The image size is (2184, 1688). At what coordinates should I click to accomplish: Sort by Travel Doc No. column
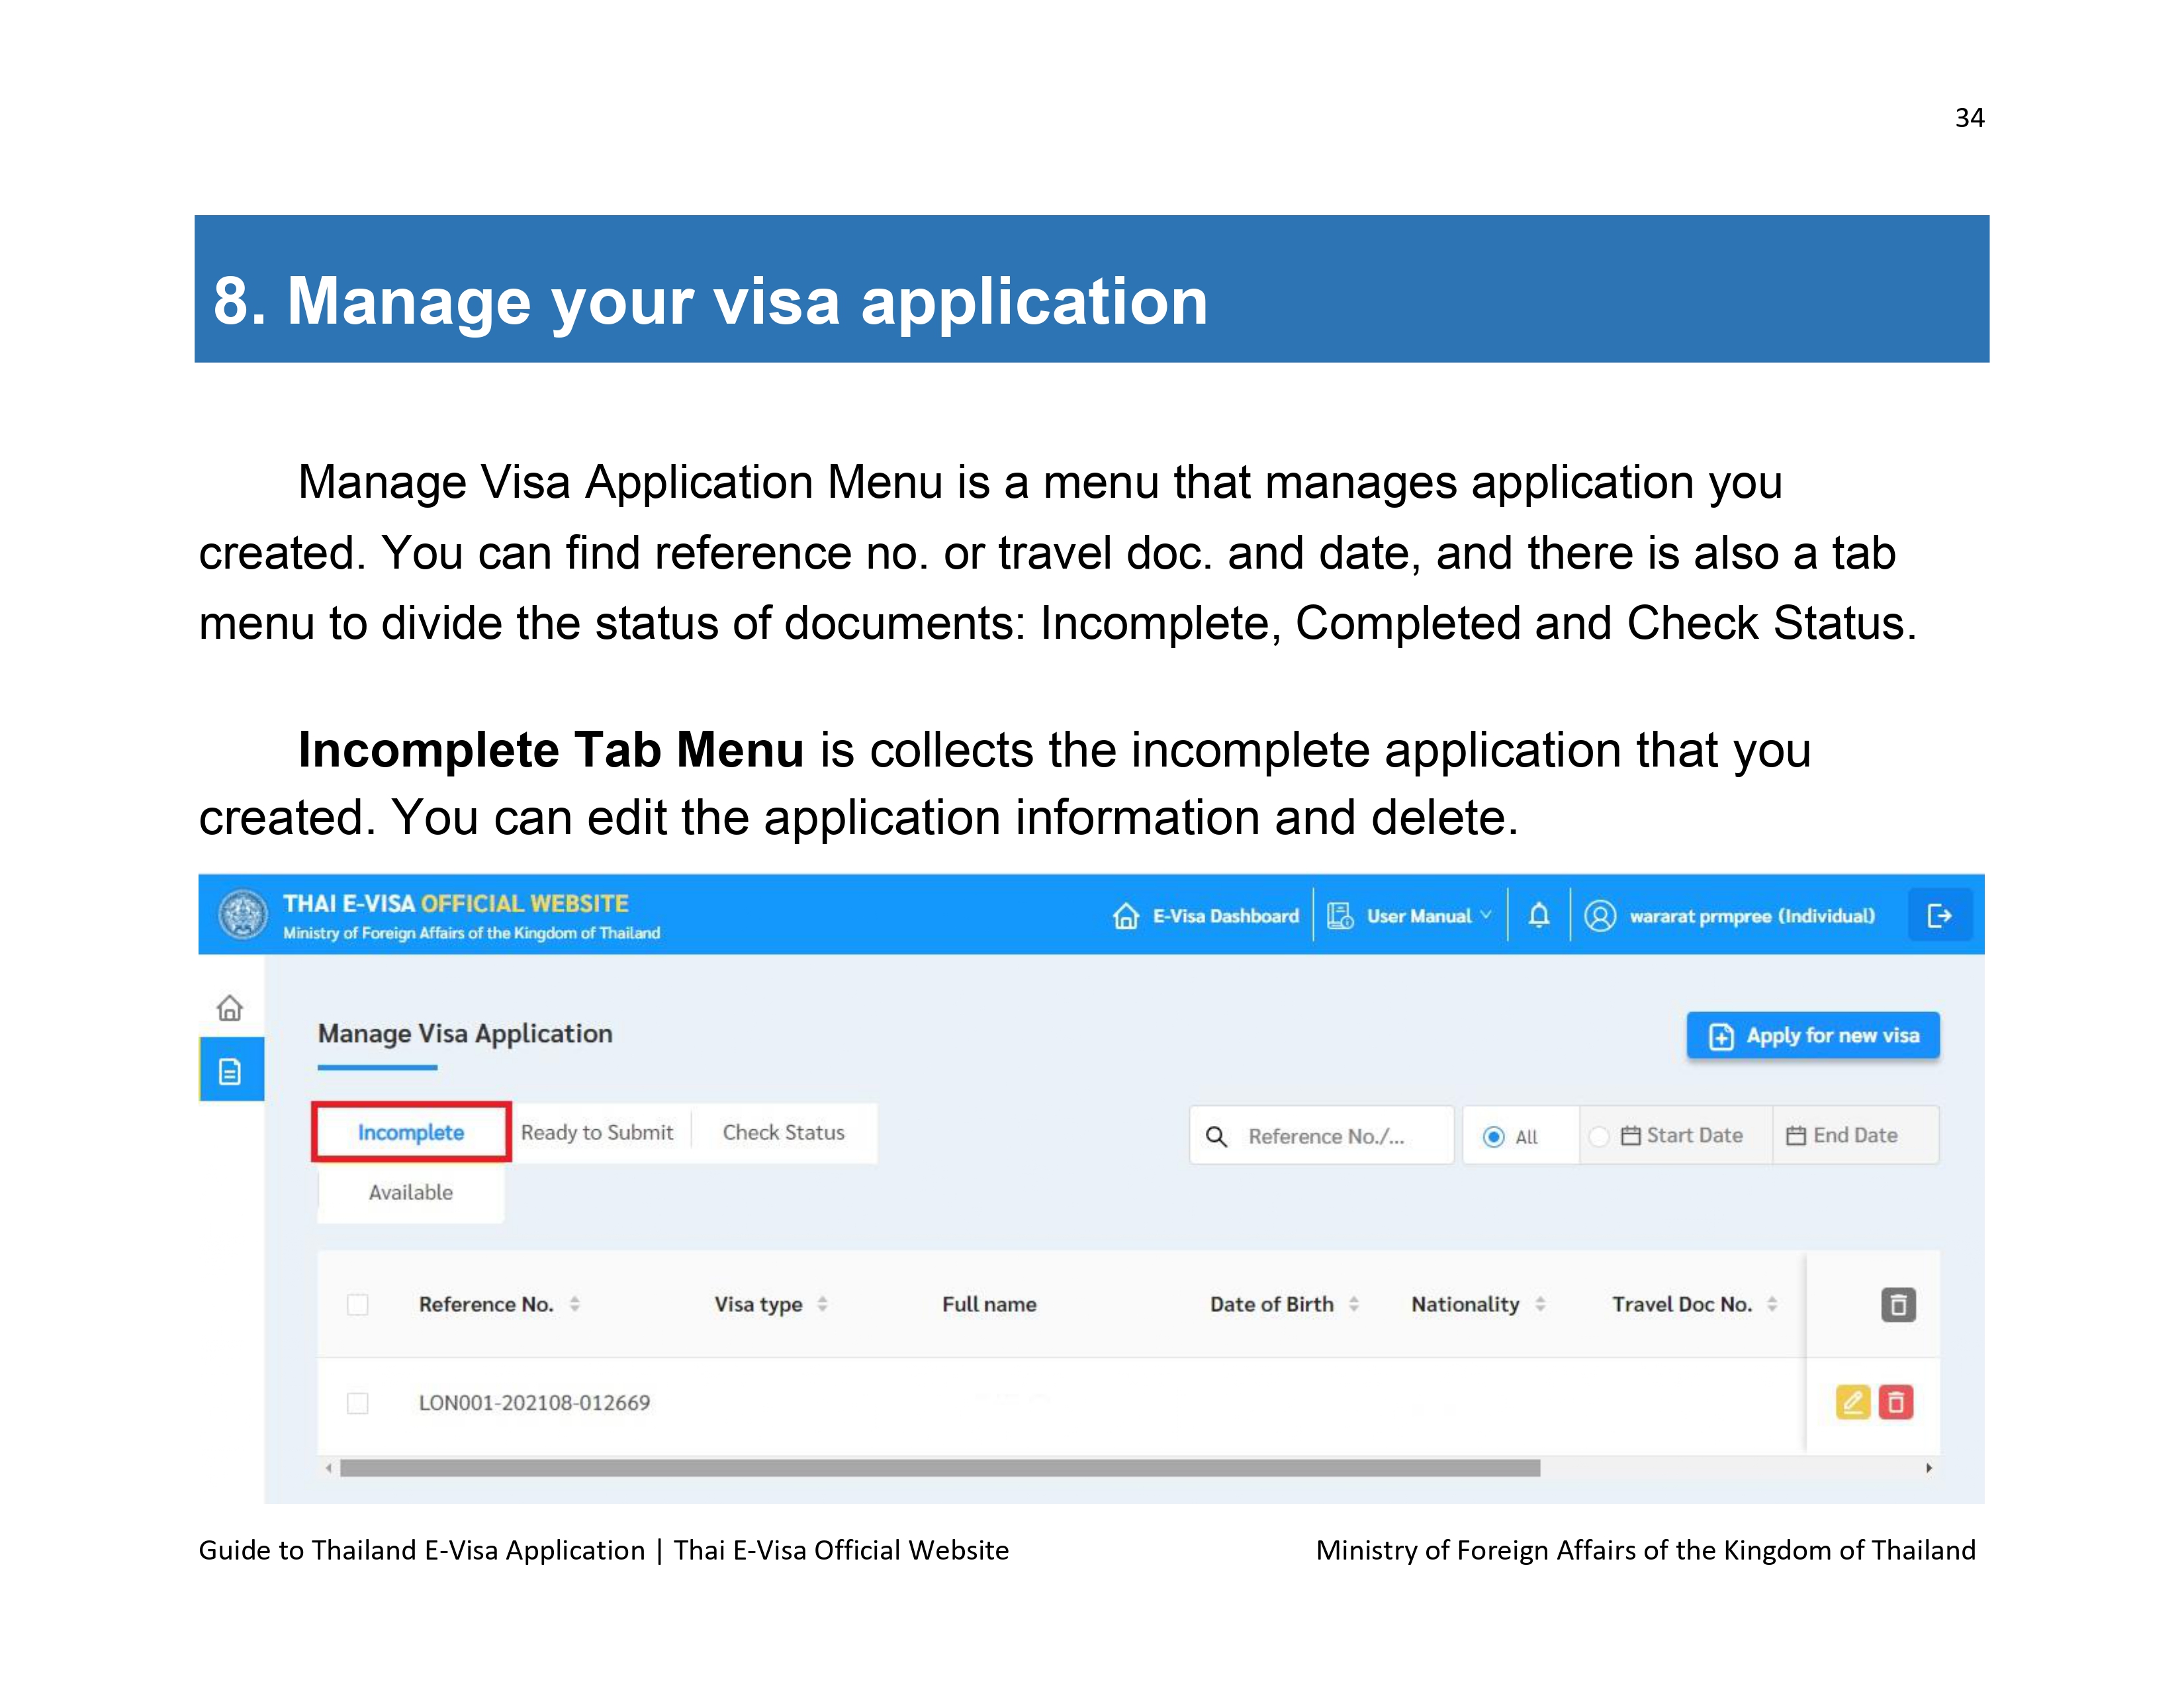click(1772, 1304)
